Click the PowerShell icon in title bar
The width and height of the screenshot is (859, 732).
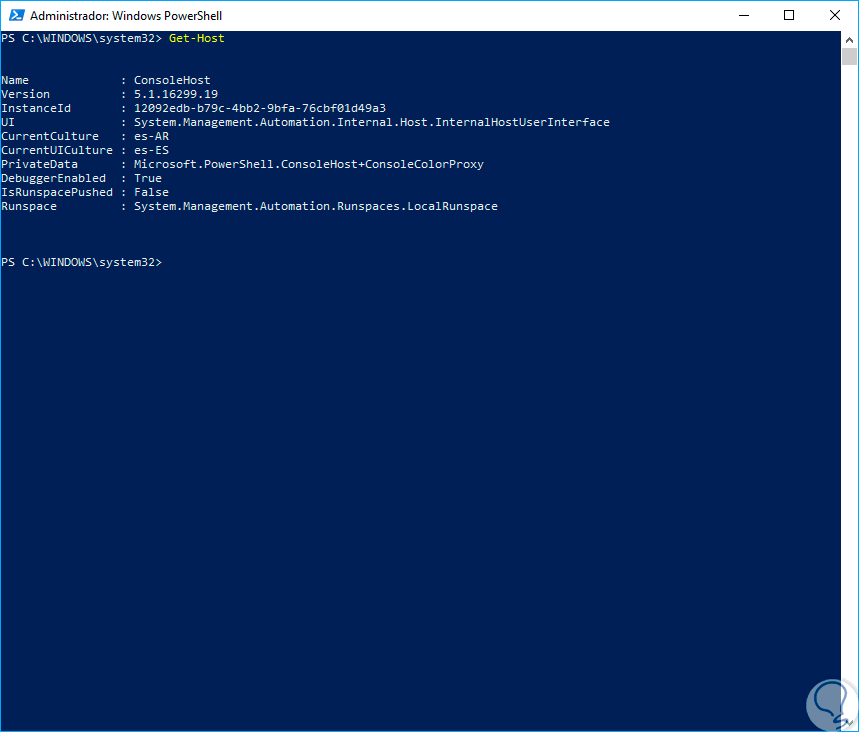pos(16,15)
